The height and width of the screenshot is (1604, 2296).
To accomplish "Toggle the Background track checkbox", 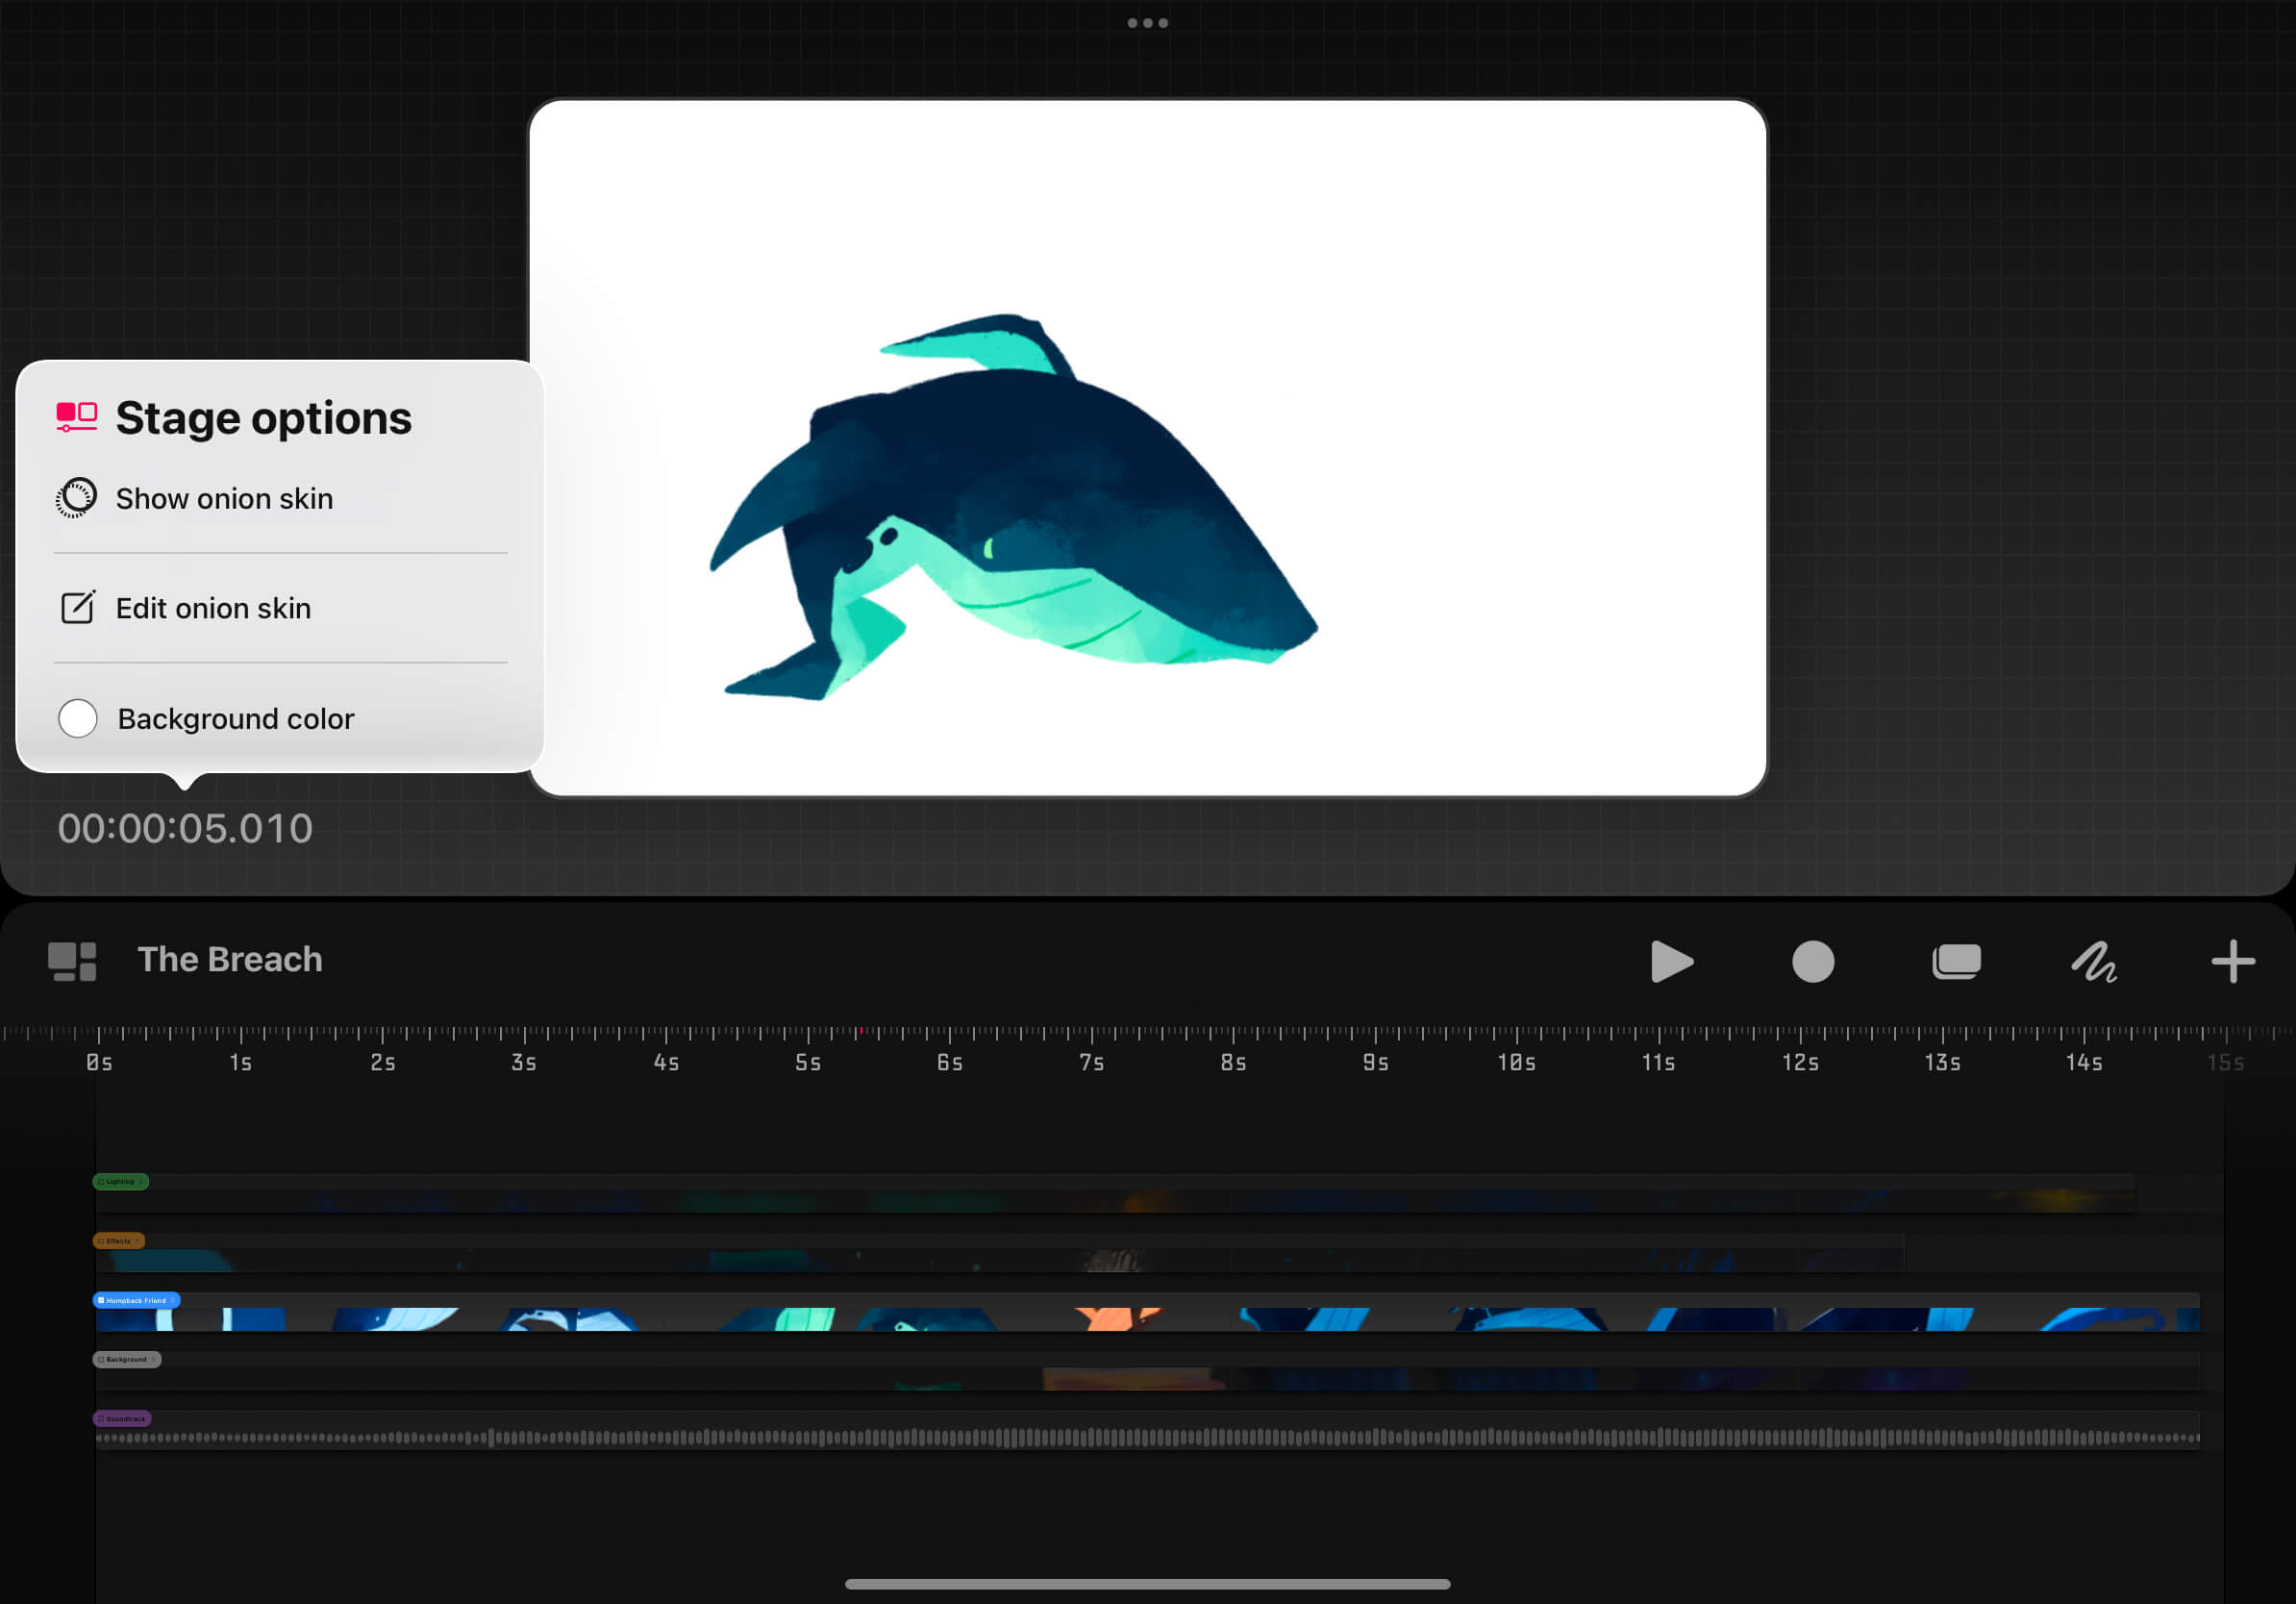I will click(101, 1359).
